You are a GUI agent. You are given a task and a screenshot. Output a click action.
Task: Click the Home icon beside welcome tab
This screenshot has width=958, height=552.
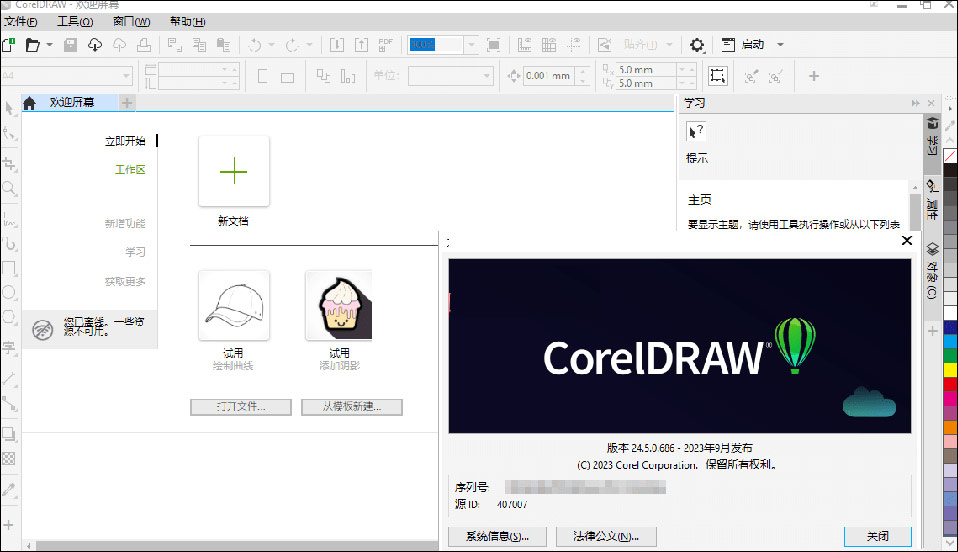pyautogui.click(x=29, y=103)
